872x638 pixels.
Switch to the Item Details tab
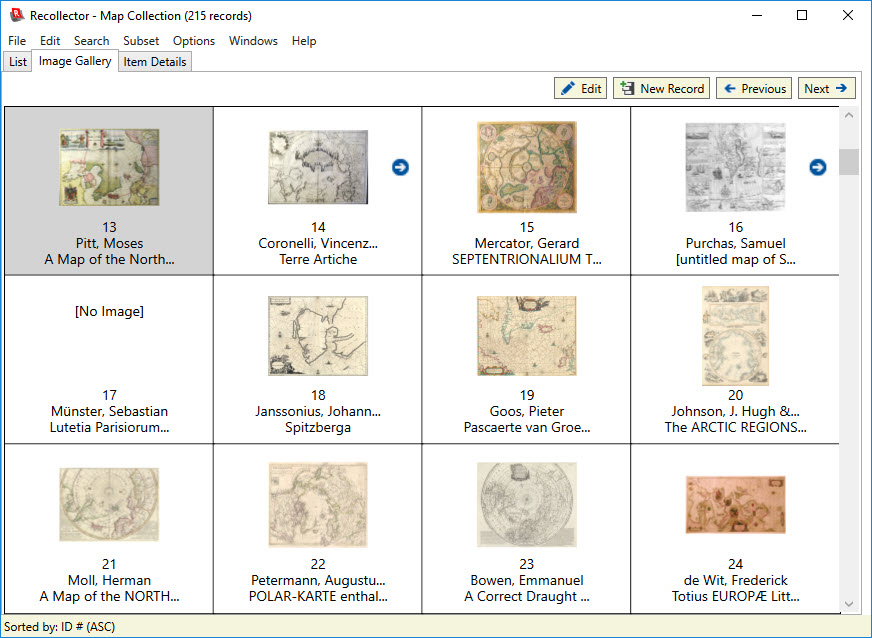tap(155, 62)
